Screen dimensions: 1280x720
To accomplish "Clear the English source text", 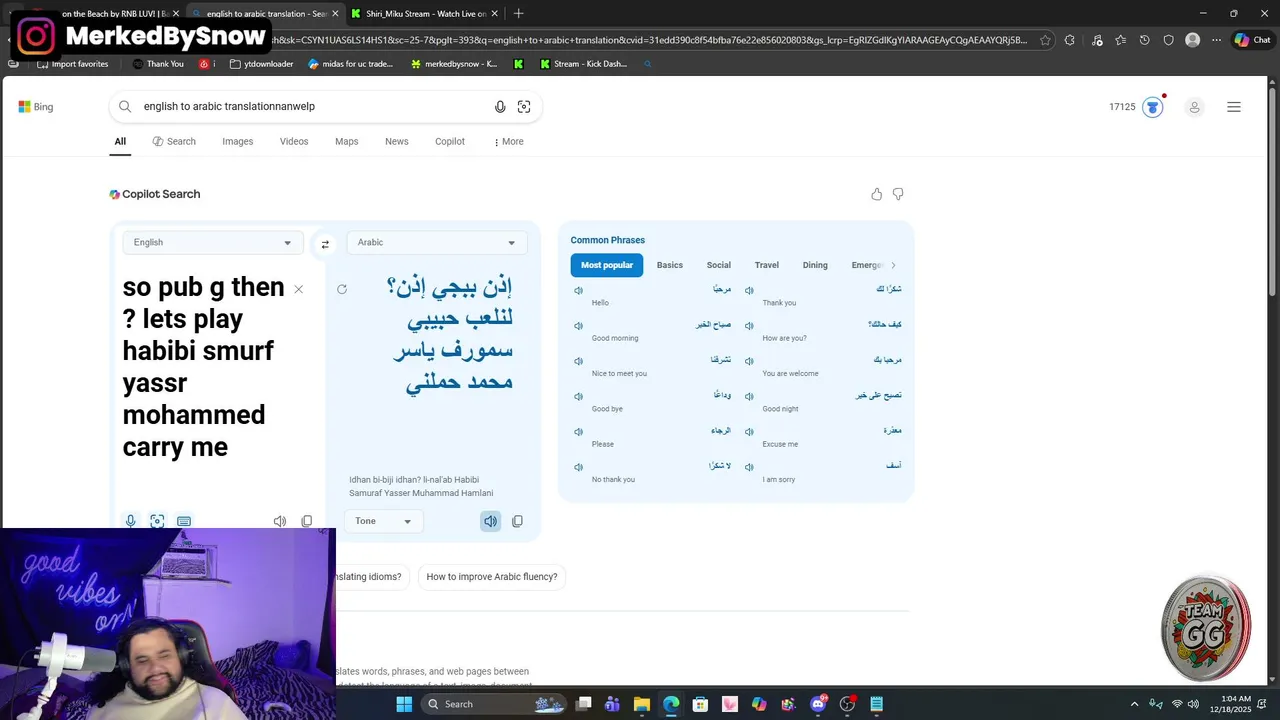I will [x=298, y=289].
